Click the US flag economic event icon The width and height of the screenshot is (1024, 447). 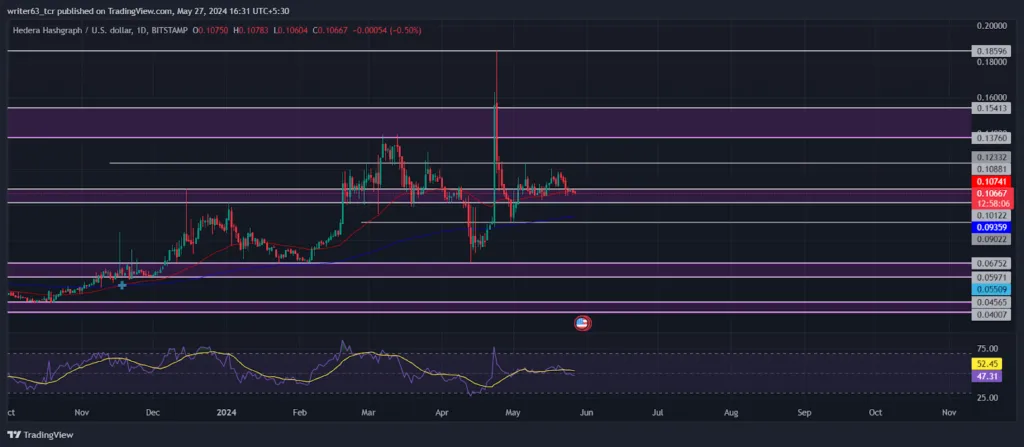point(583,323)
